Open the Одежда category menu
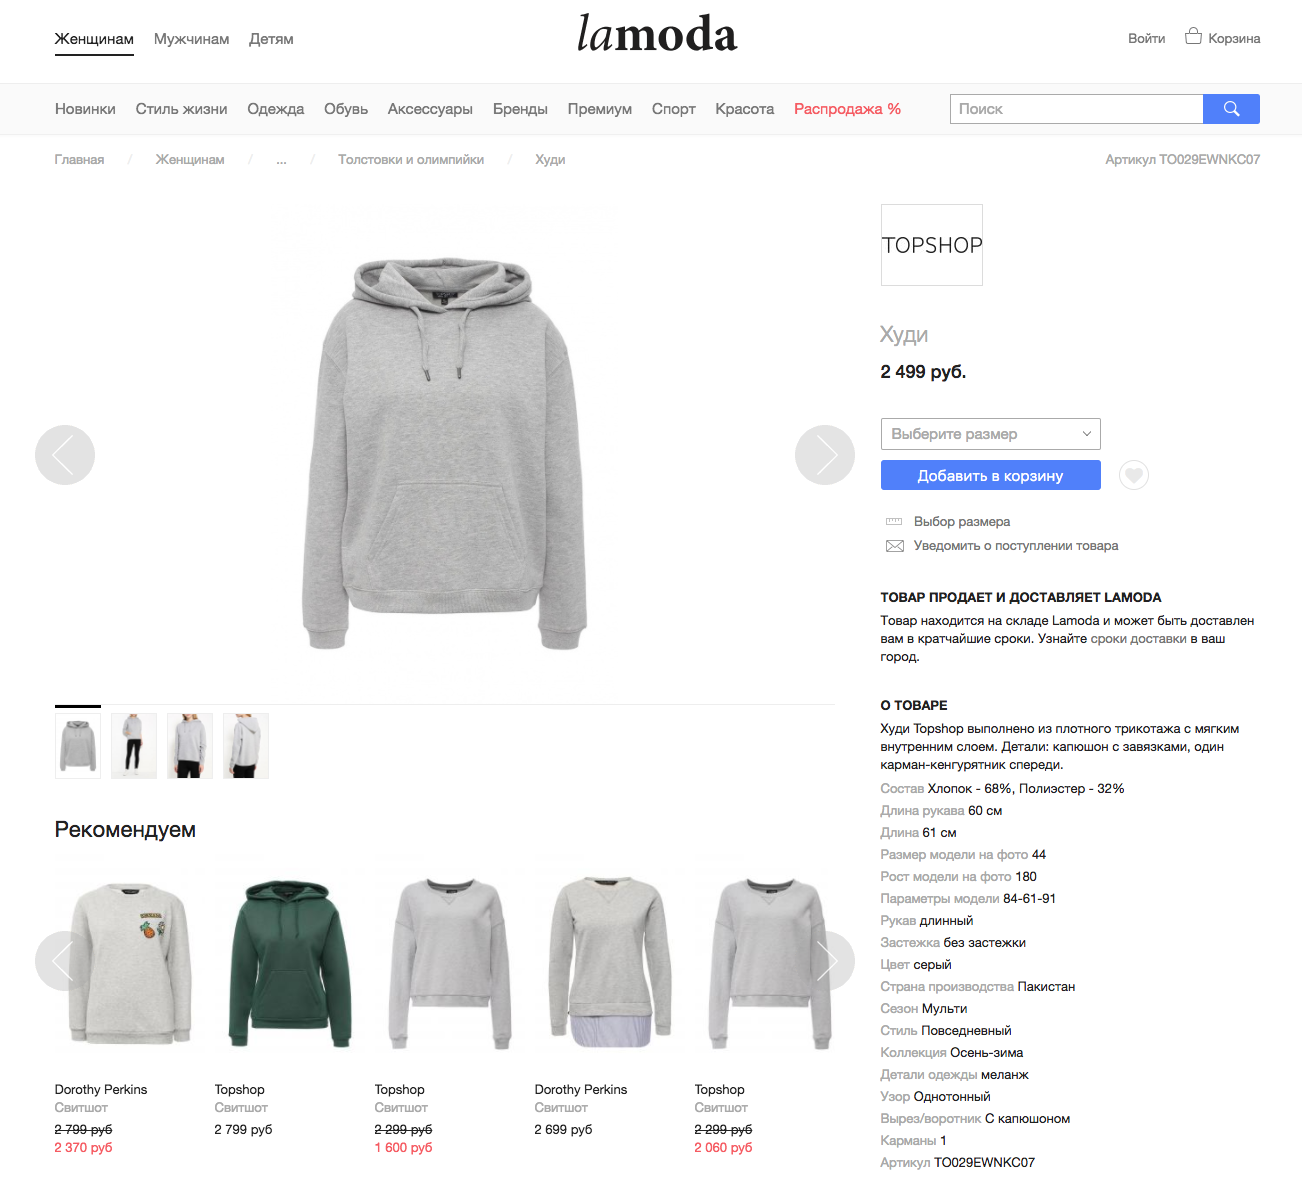The image size is (1302, 1181). tap(276, 109)
